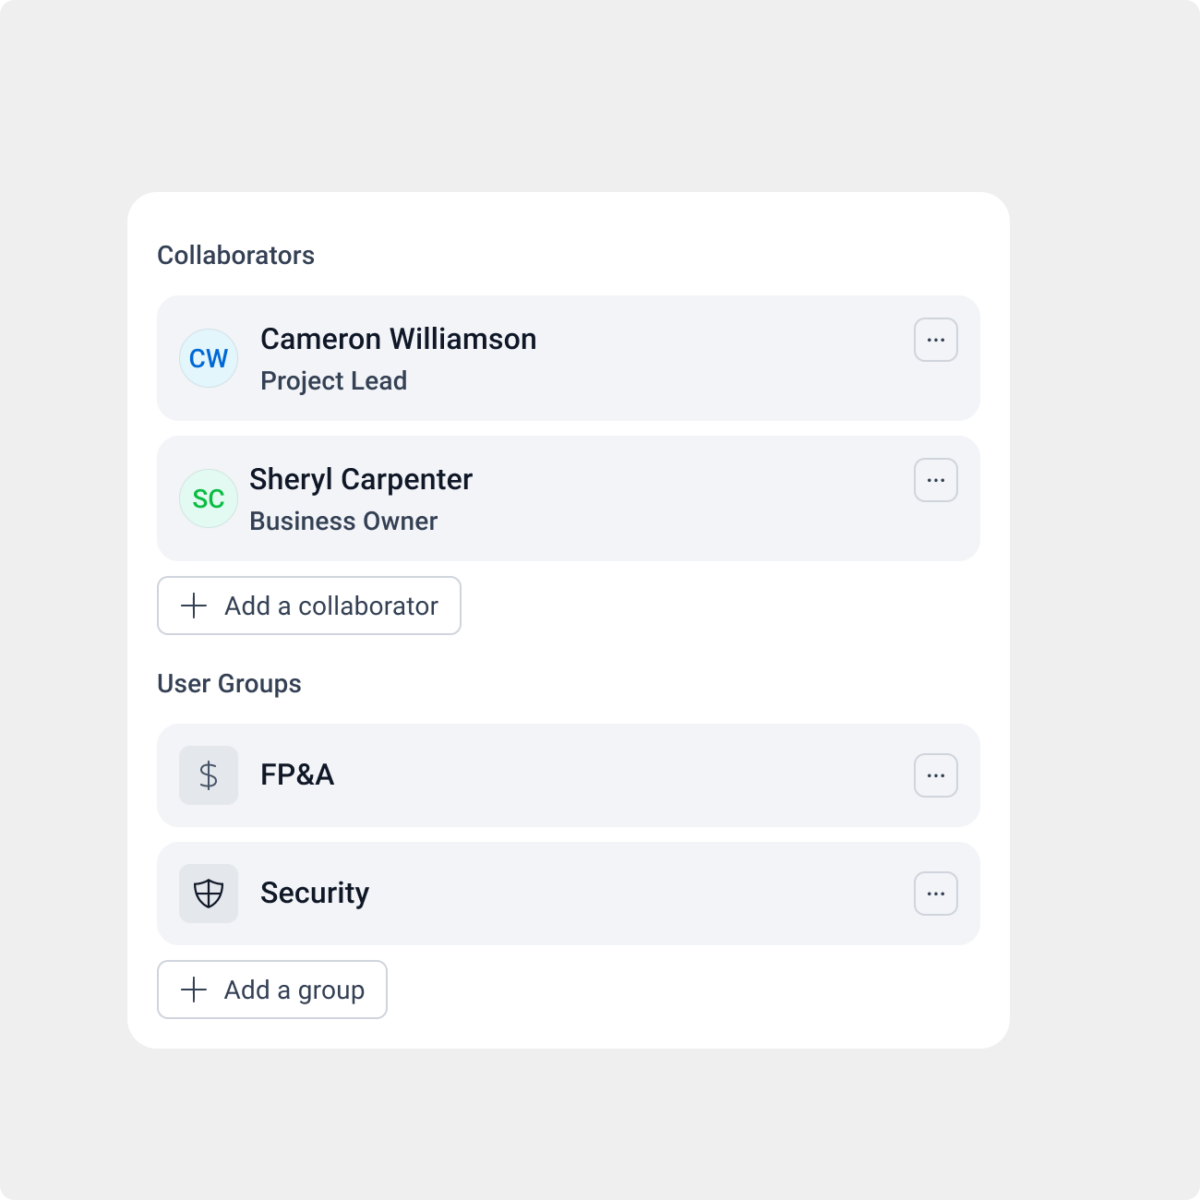Open more options for Sheryl Carpenter

click(x=936, y=480)
